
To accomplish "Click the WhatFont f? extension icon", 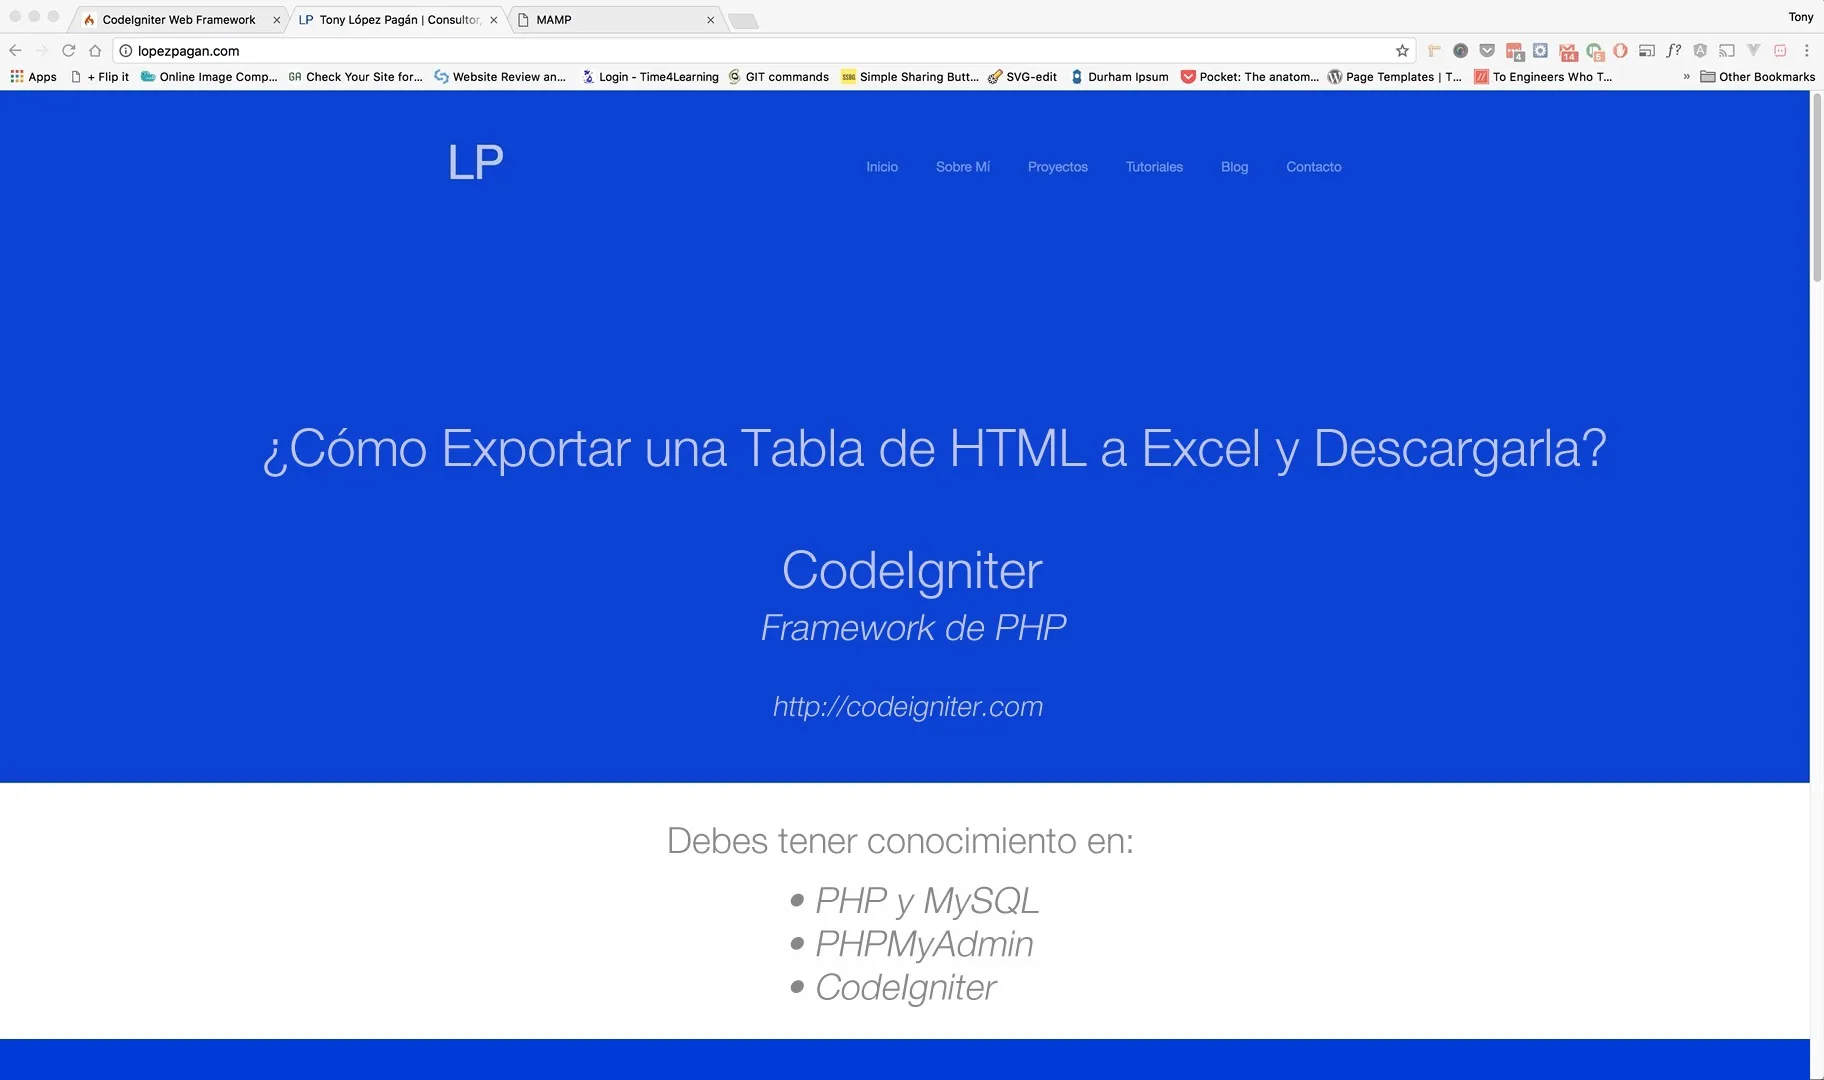I will [x=1673, y=51].
